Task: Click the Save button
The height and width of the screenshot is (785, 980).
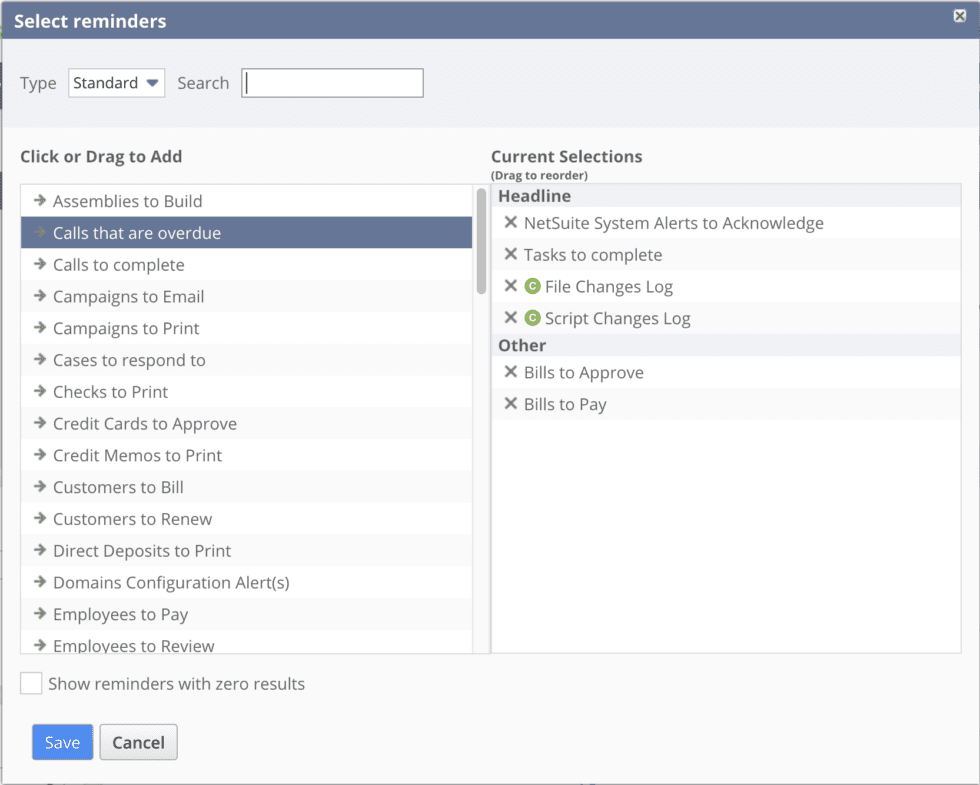Action: [62, 742]
